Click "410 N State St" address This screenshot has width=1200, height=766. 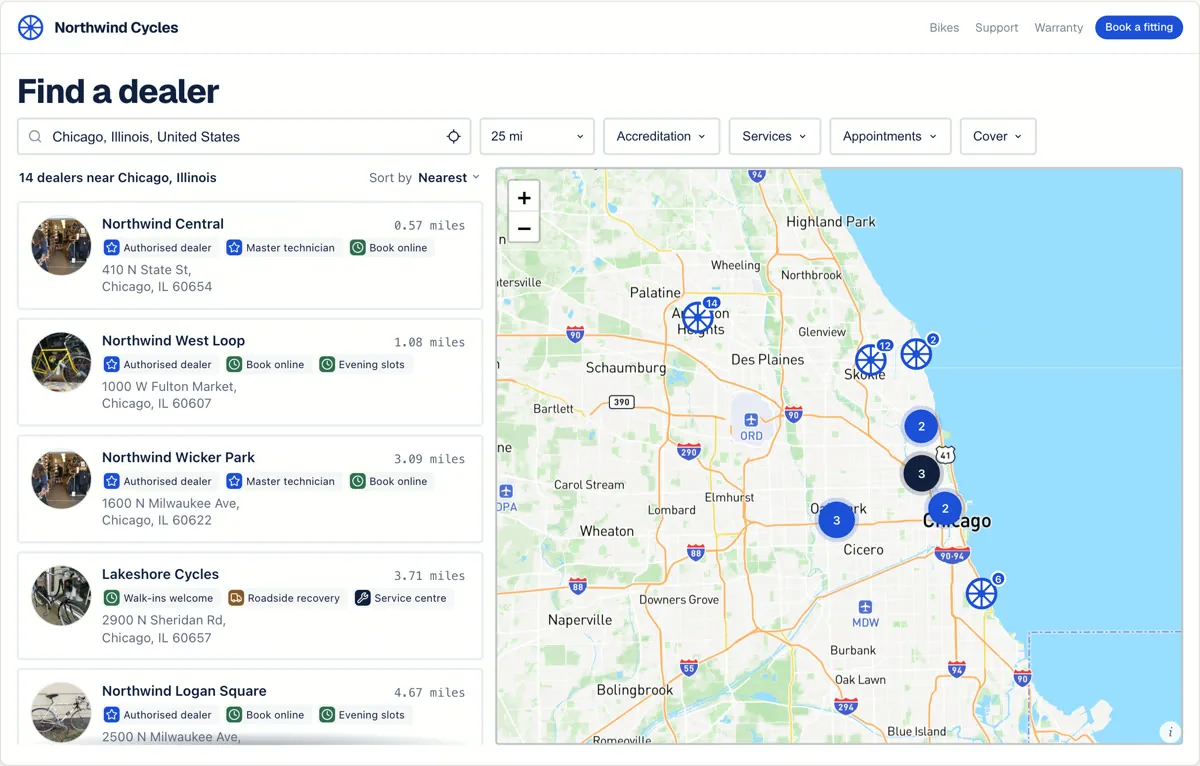(146, 270)
